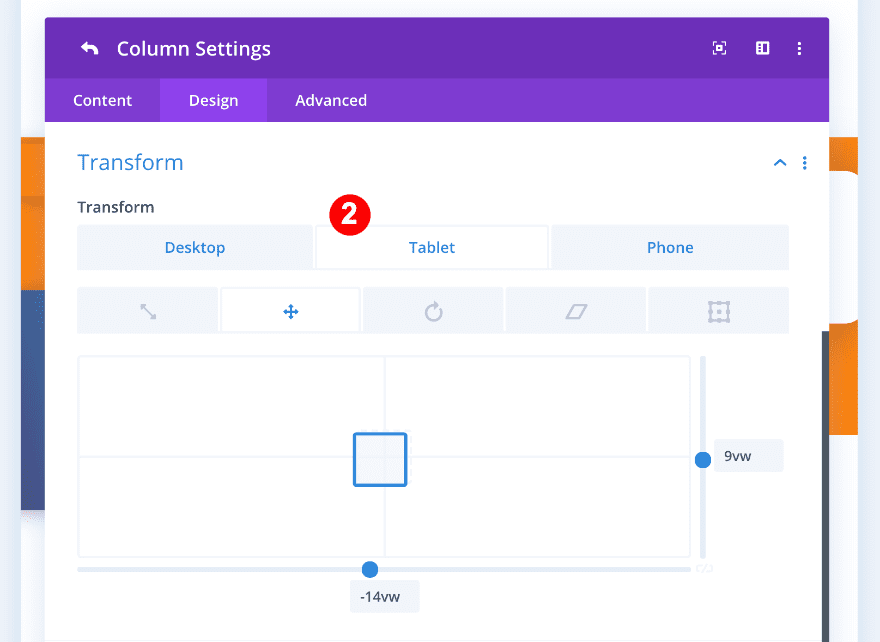Click the -14vw value field to edit it
Image resolution: width=880 pixels, height=642 pixels.
pos(384,595)
